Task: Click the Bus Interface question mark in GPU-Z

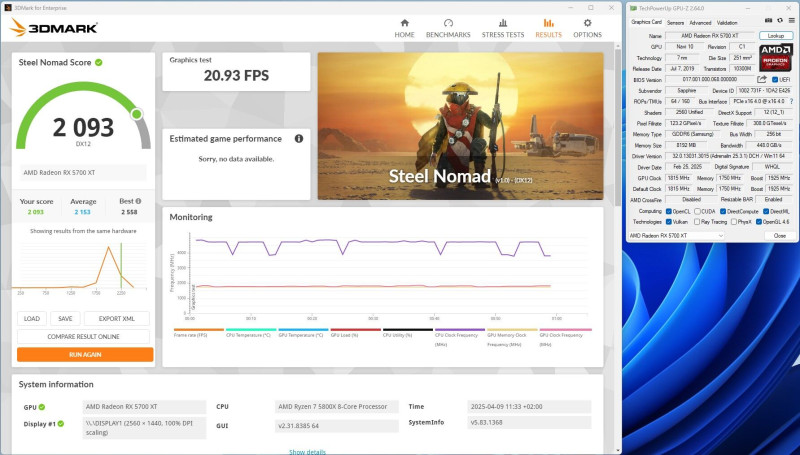Action: [x=792, y=102]
